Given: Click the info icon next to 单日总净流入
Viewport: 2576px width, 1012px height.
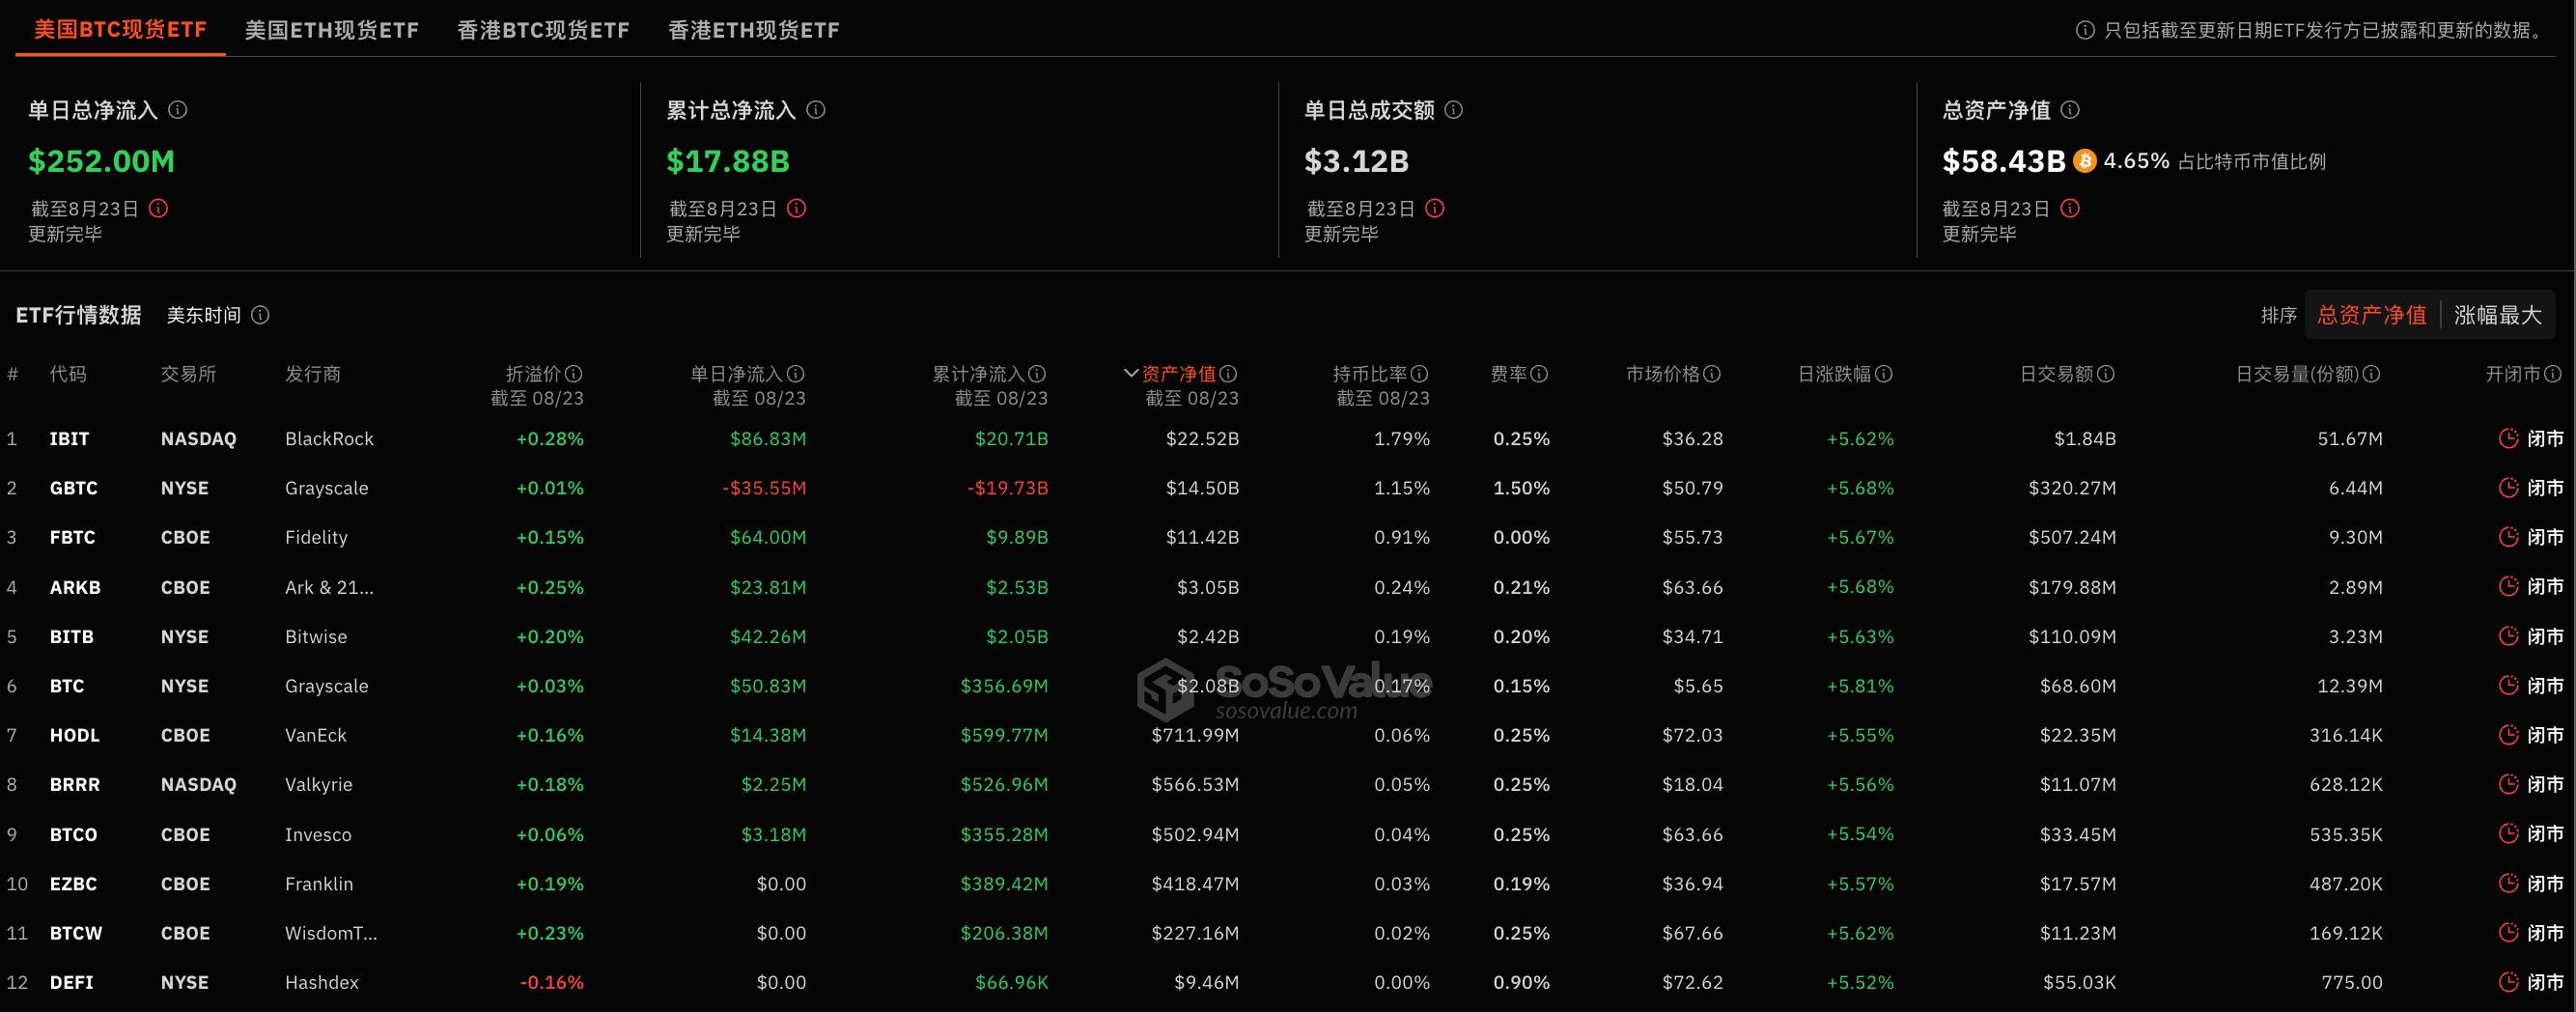Looking at the screenshot, I should pos(178,110).
